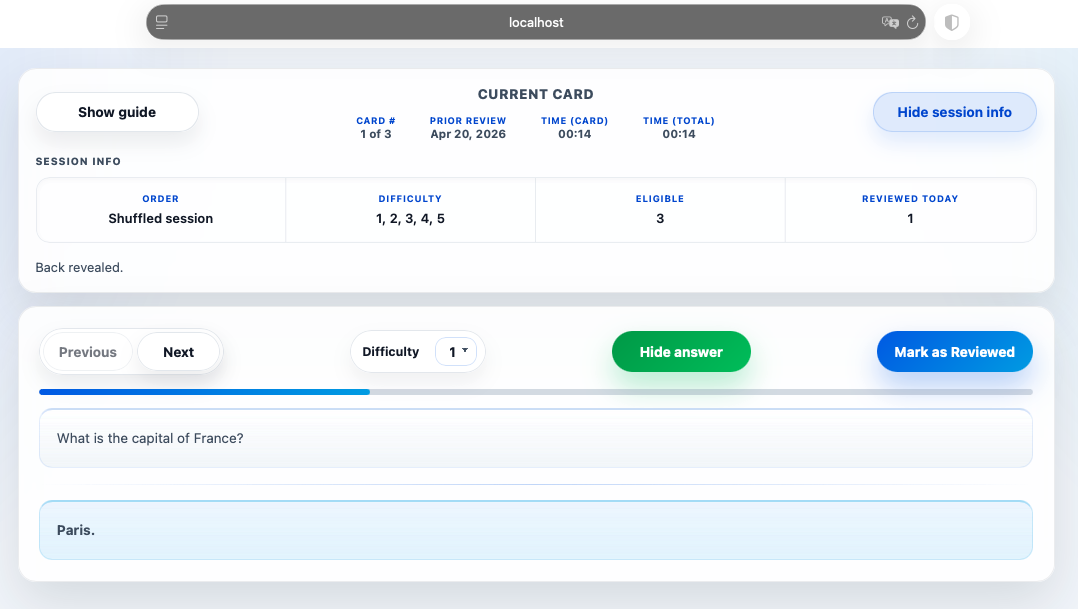
Task: Open the privacy shield icon
Action: (x=952, y=22)
